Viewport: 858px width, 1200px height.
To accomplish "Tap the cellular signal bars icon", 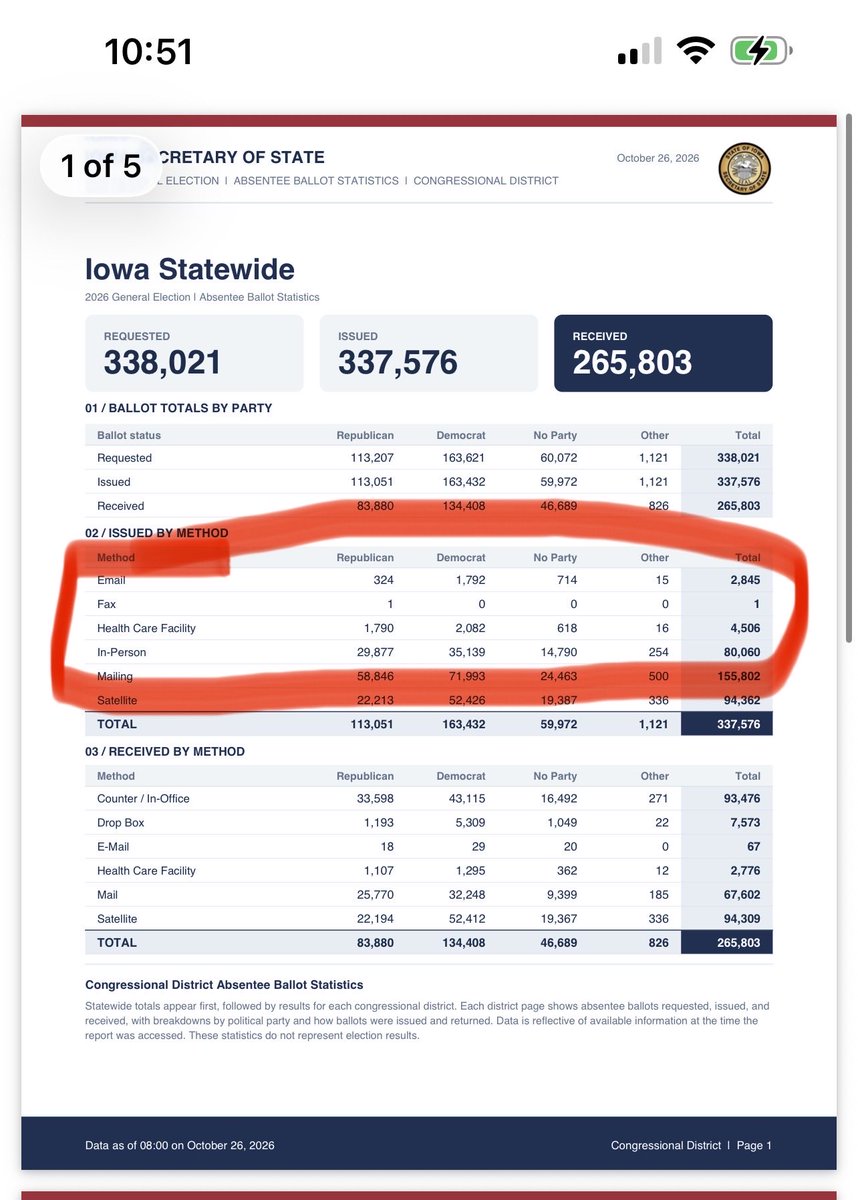I will pos(640,52).
